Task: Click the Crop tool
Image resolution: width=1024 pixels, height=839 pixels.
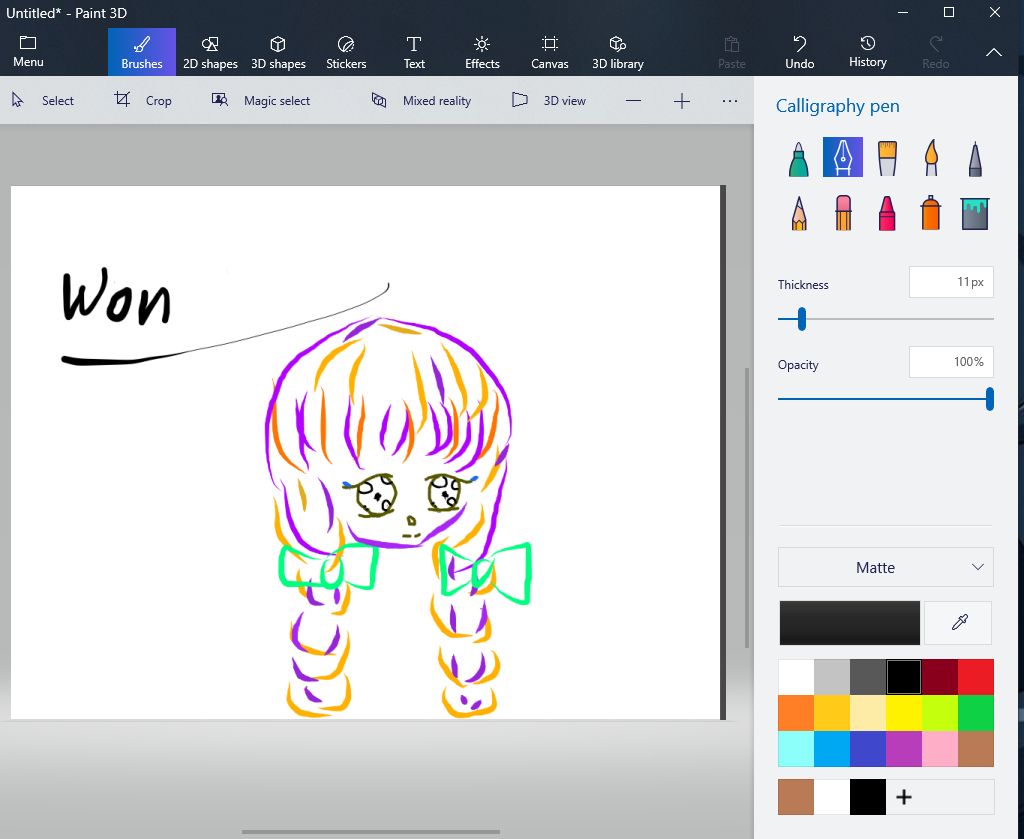Action: pyautogui.click(x=143, y=101)
